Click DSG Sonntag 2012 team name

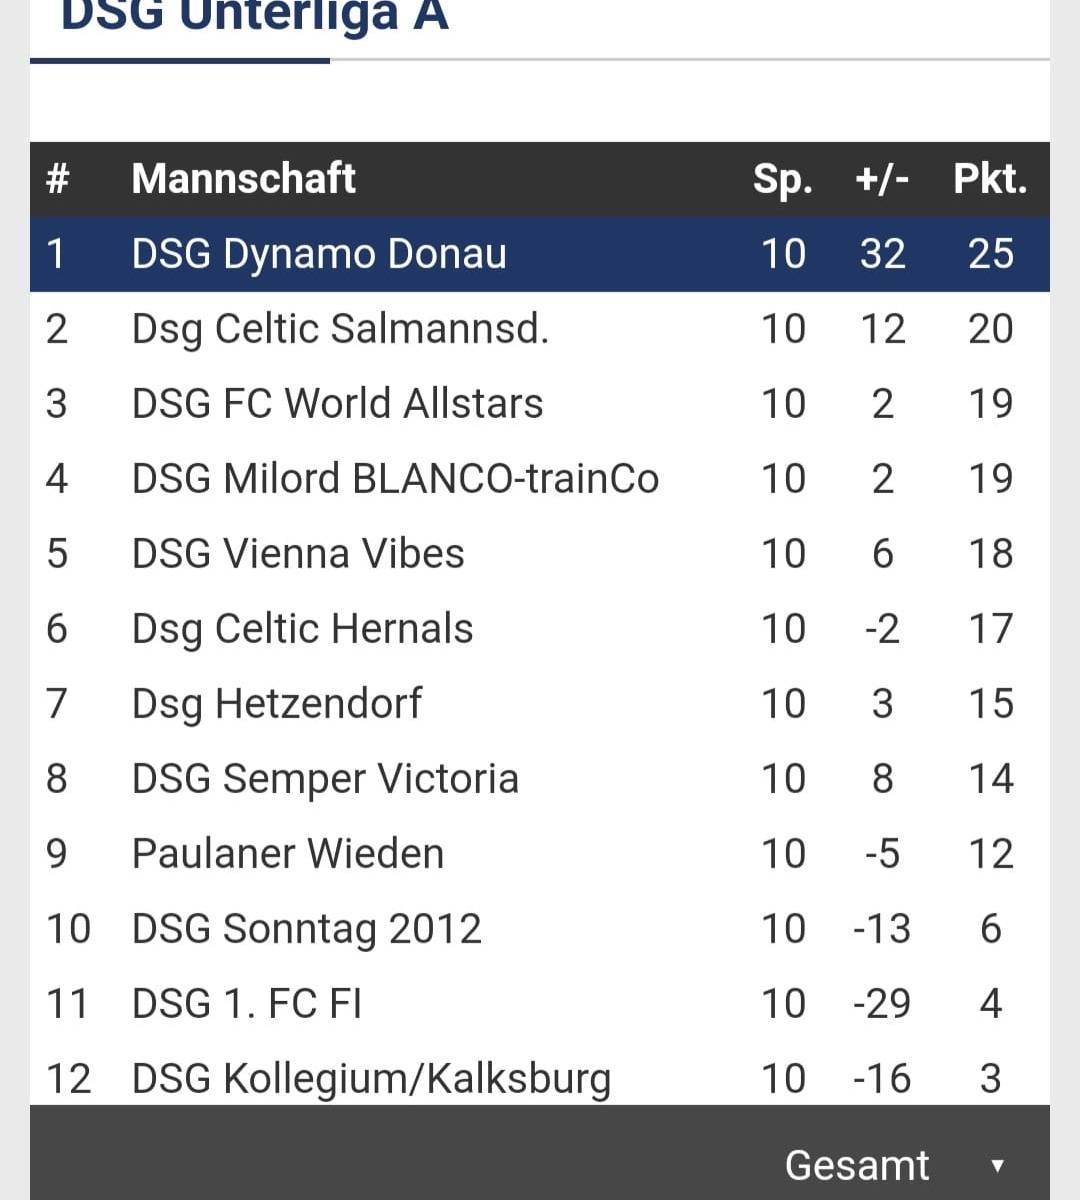coord(307,929)
